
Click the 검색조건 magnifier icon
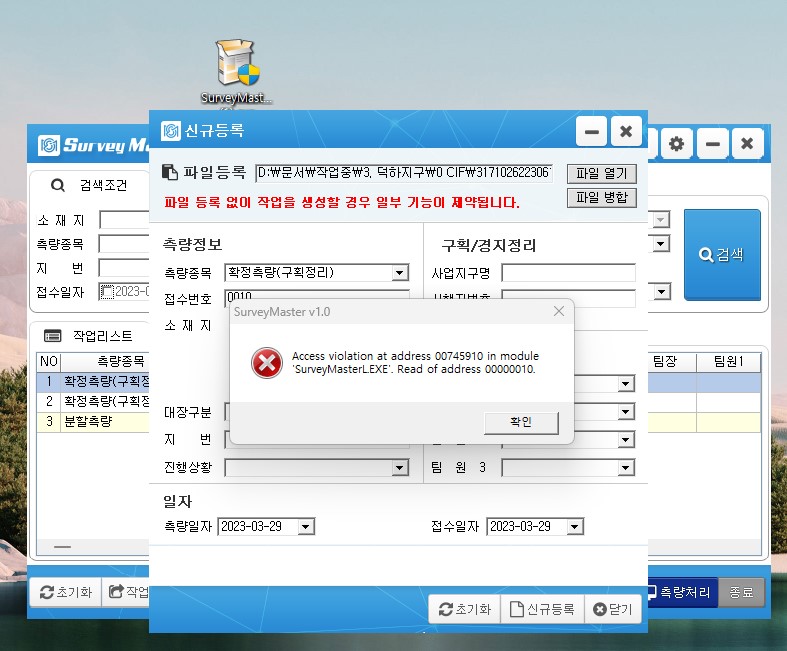click(x=58, y=186)
